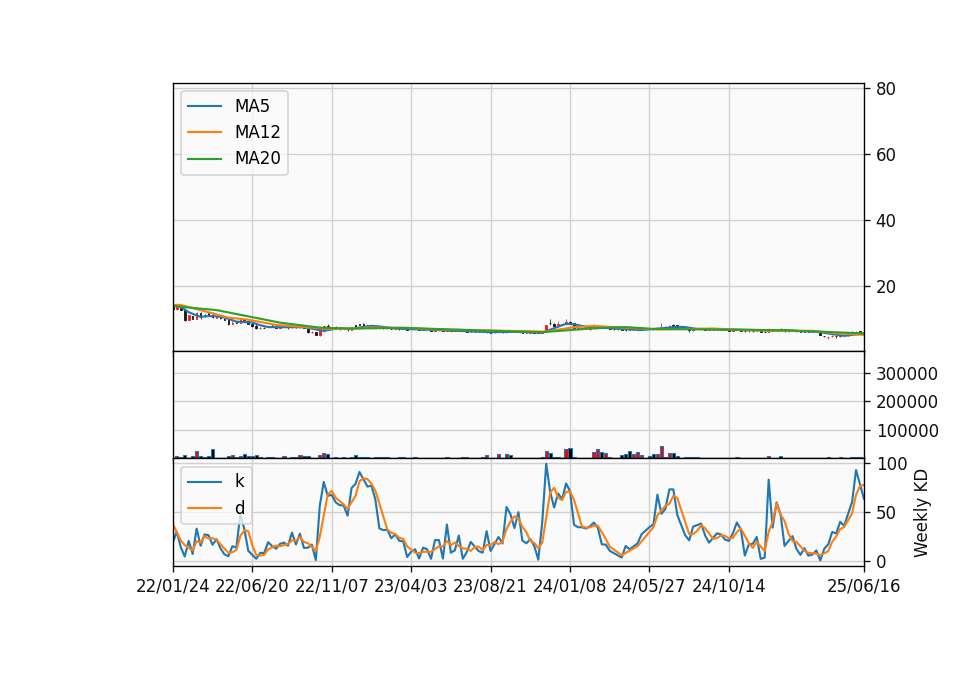Screen dimensions: 960x690
Task: Click the volume axis value 100000
Action: (x=907, y=431)
